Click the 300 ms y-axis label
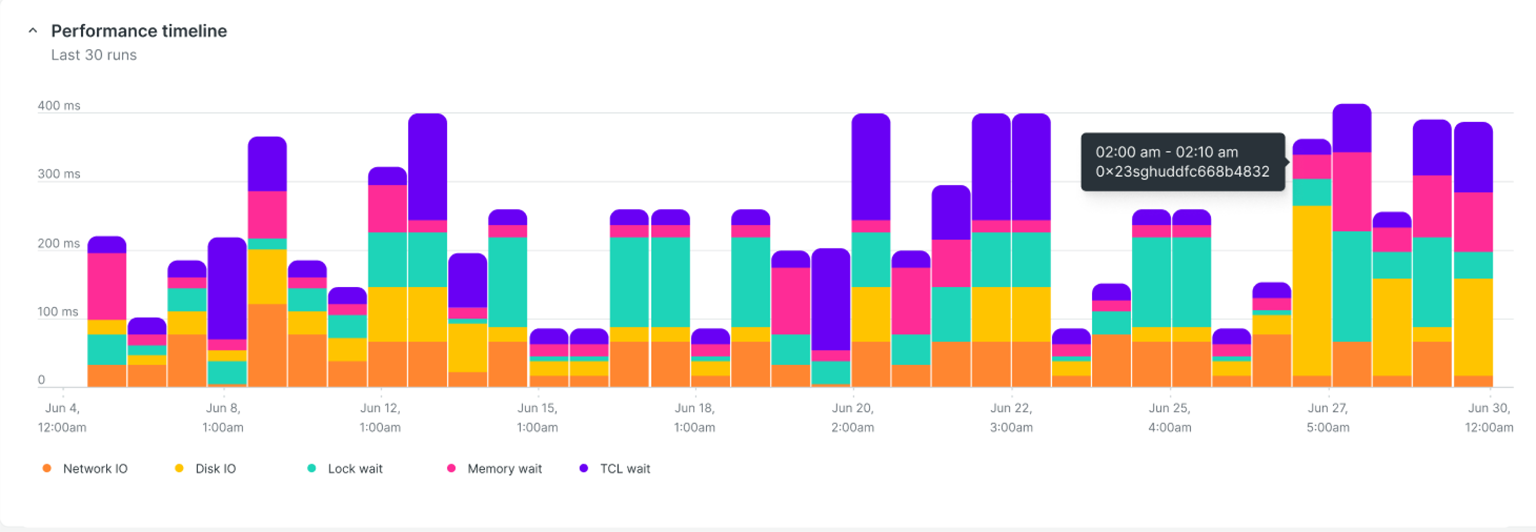The height and width of the screenshot is (532, 1536). (x=58, y=174)
